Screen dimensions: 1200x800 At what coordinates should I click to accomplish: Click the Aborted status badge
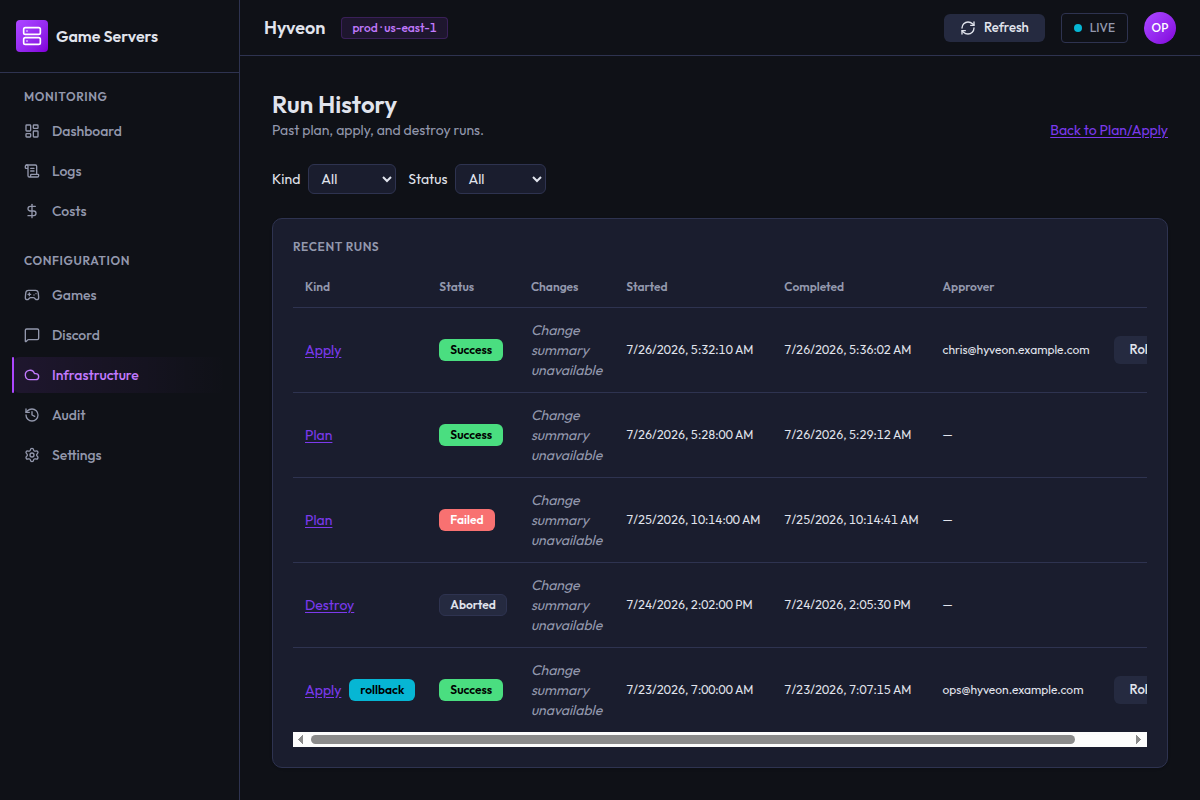(473, 605)
